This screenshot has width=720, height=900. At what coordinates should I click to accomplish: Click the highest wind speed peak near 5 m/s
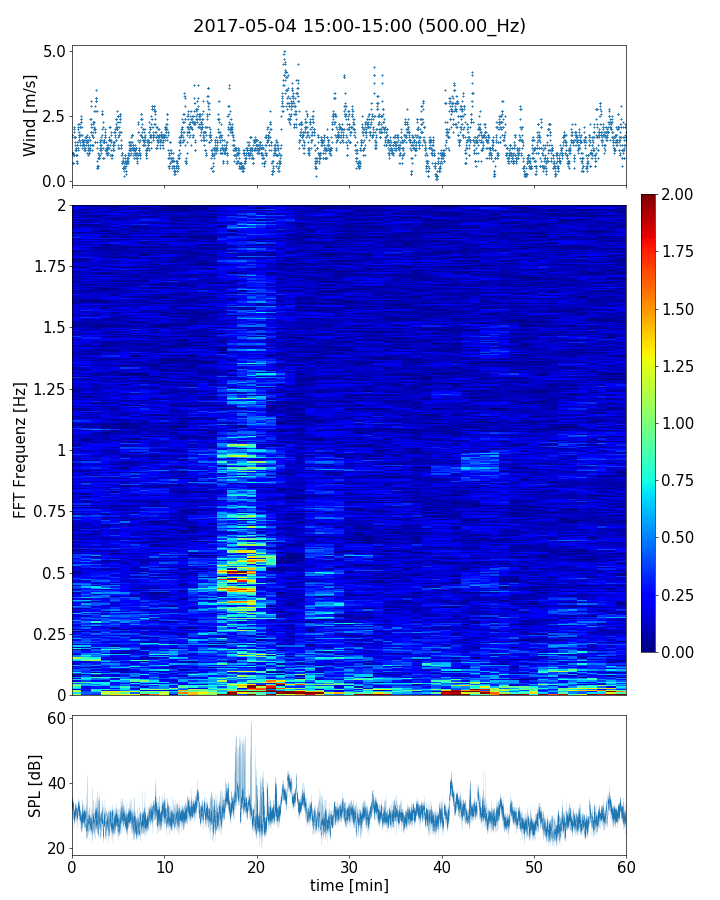click(x=284, y=52)
